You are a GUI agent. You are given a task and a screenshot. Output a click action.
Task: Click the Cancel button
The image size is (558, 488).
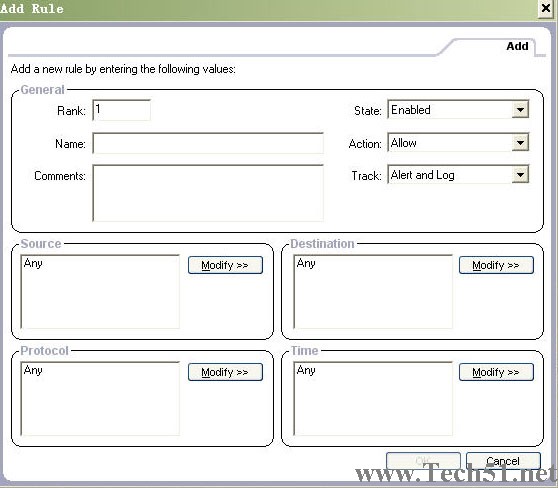(503, 461)
